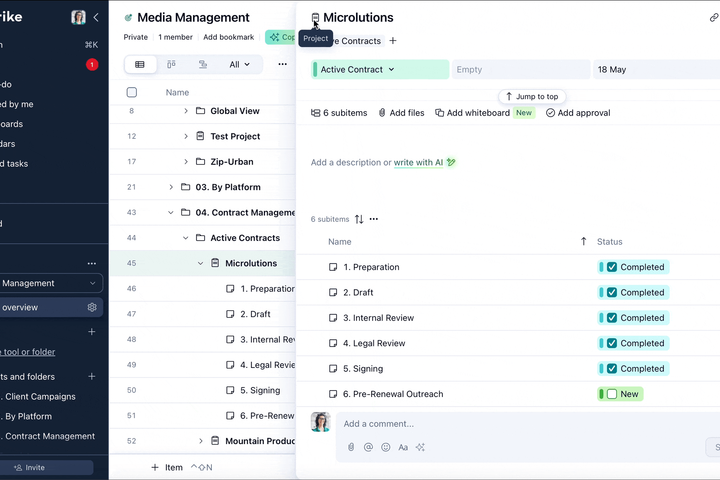Open the All filter dropdown
The height and width of the screenshot is (480, 720).
(239, 64)
